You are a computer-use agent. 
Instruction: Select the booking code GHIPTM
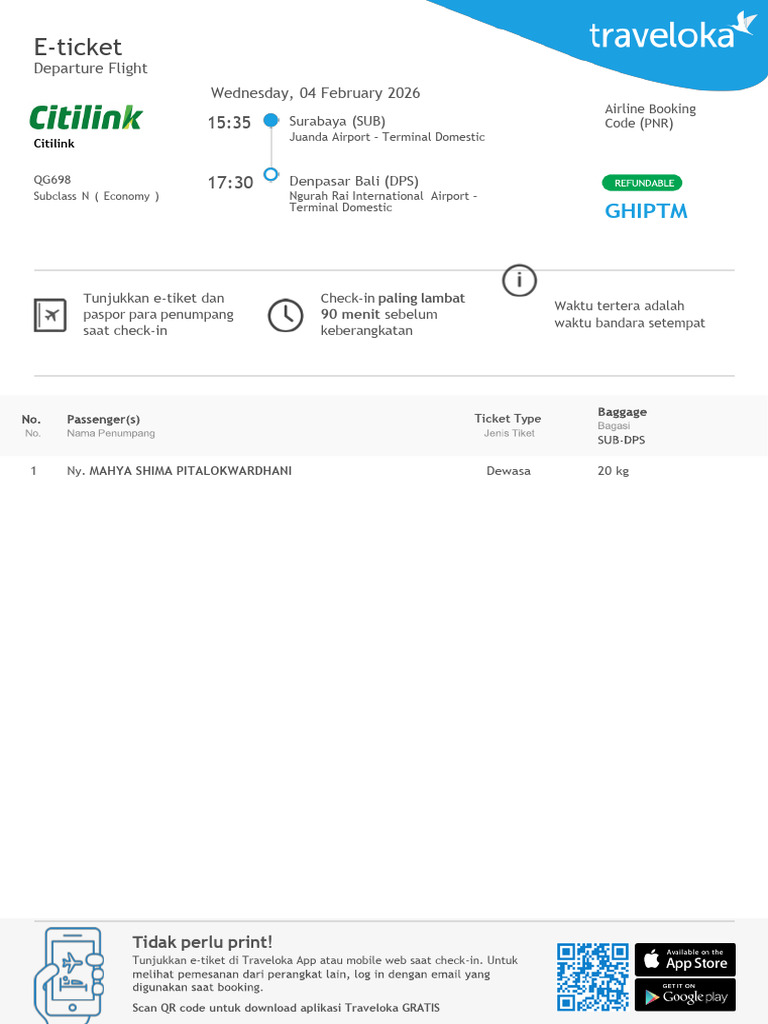646,211
